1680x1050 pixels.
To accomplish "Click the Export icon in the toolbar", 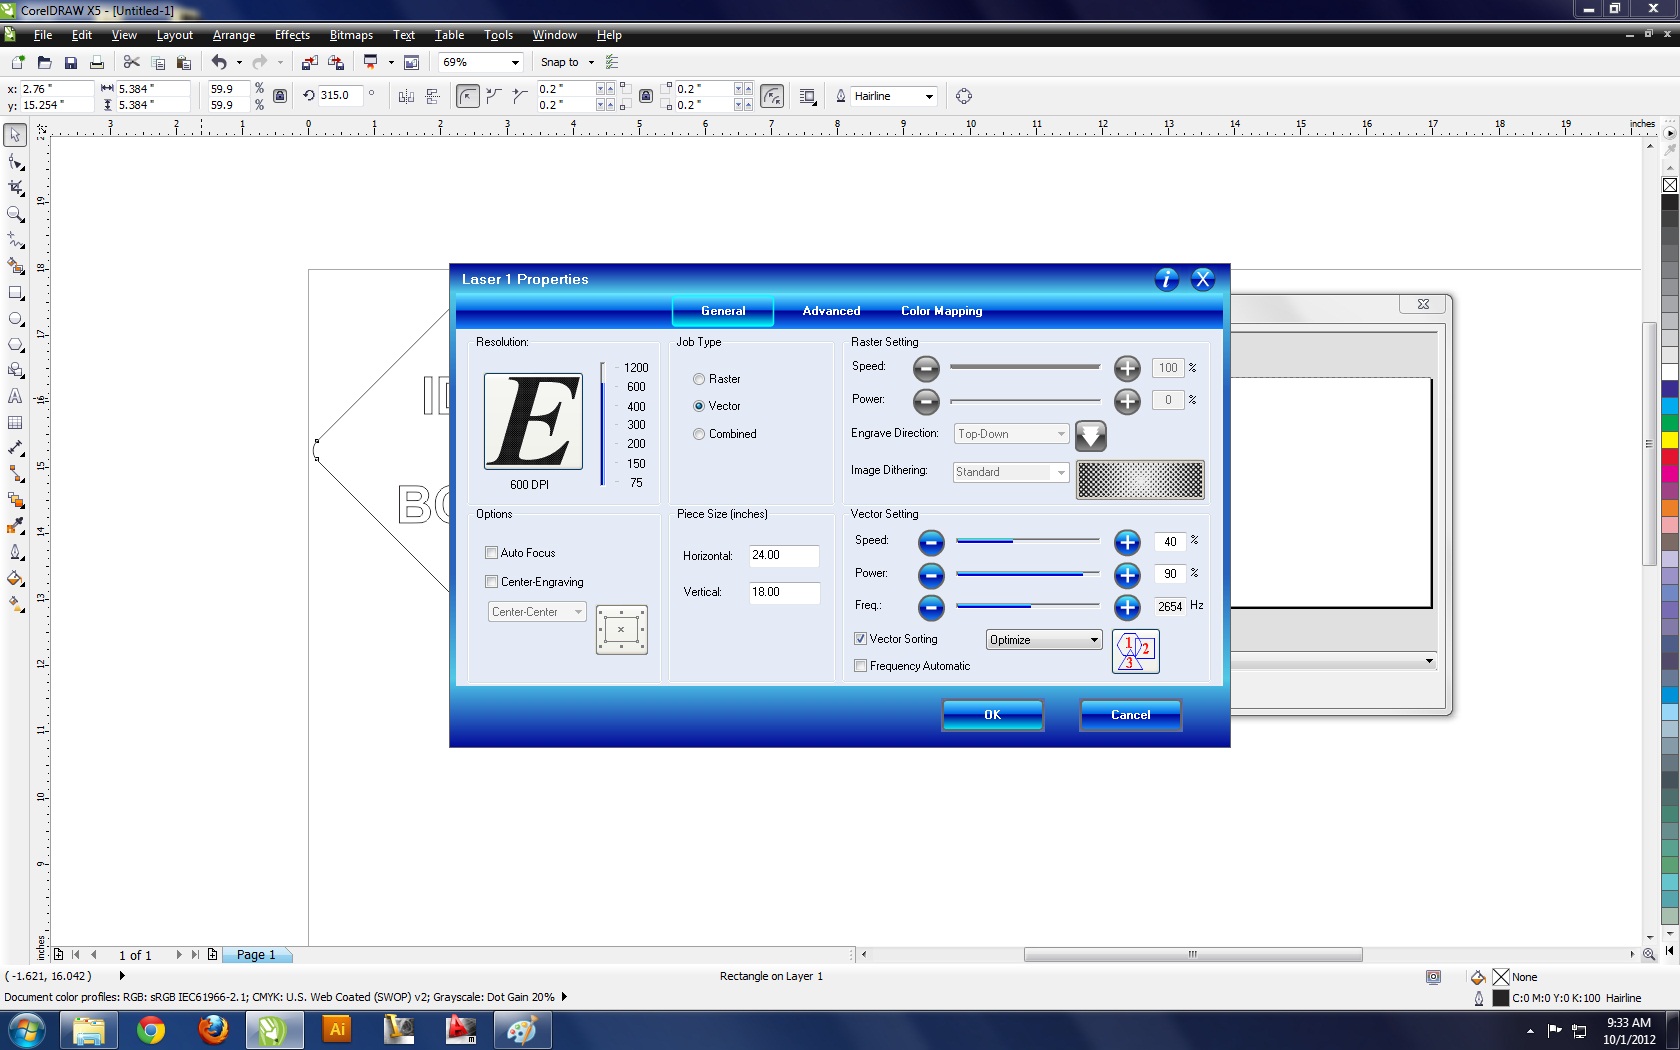I will [x=336, y=62].
